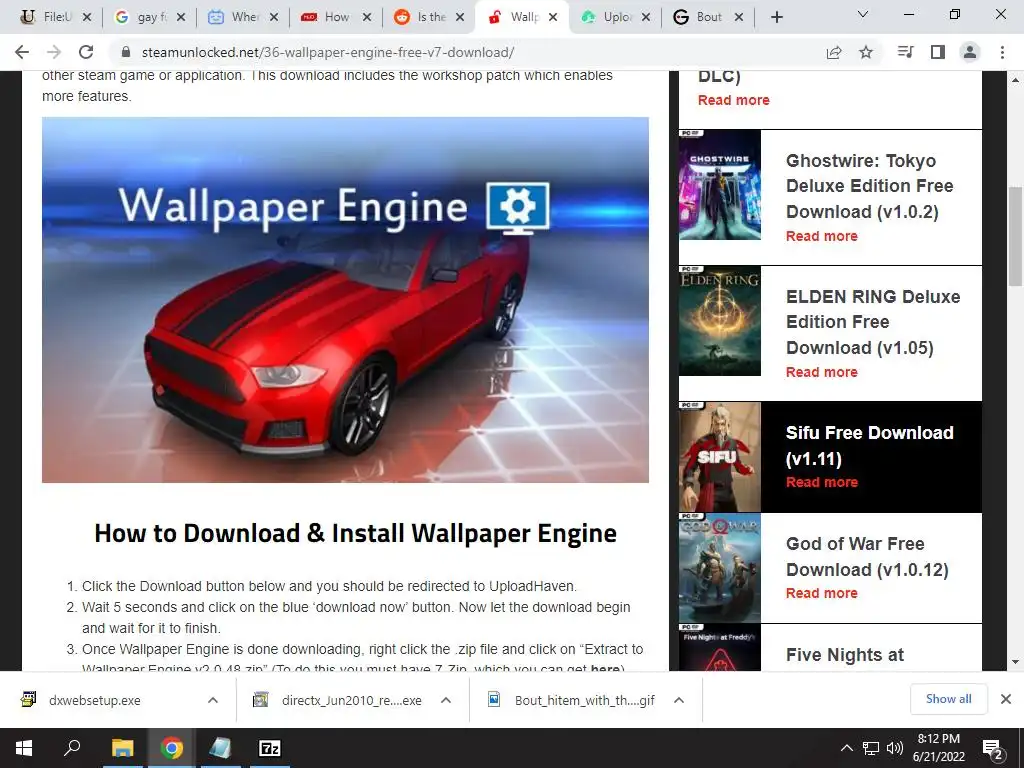Close the 'Wallp' tab
This screenshot has height=768, width=1024.
click(553, 17)
